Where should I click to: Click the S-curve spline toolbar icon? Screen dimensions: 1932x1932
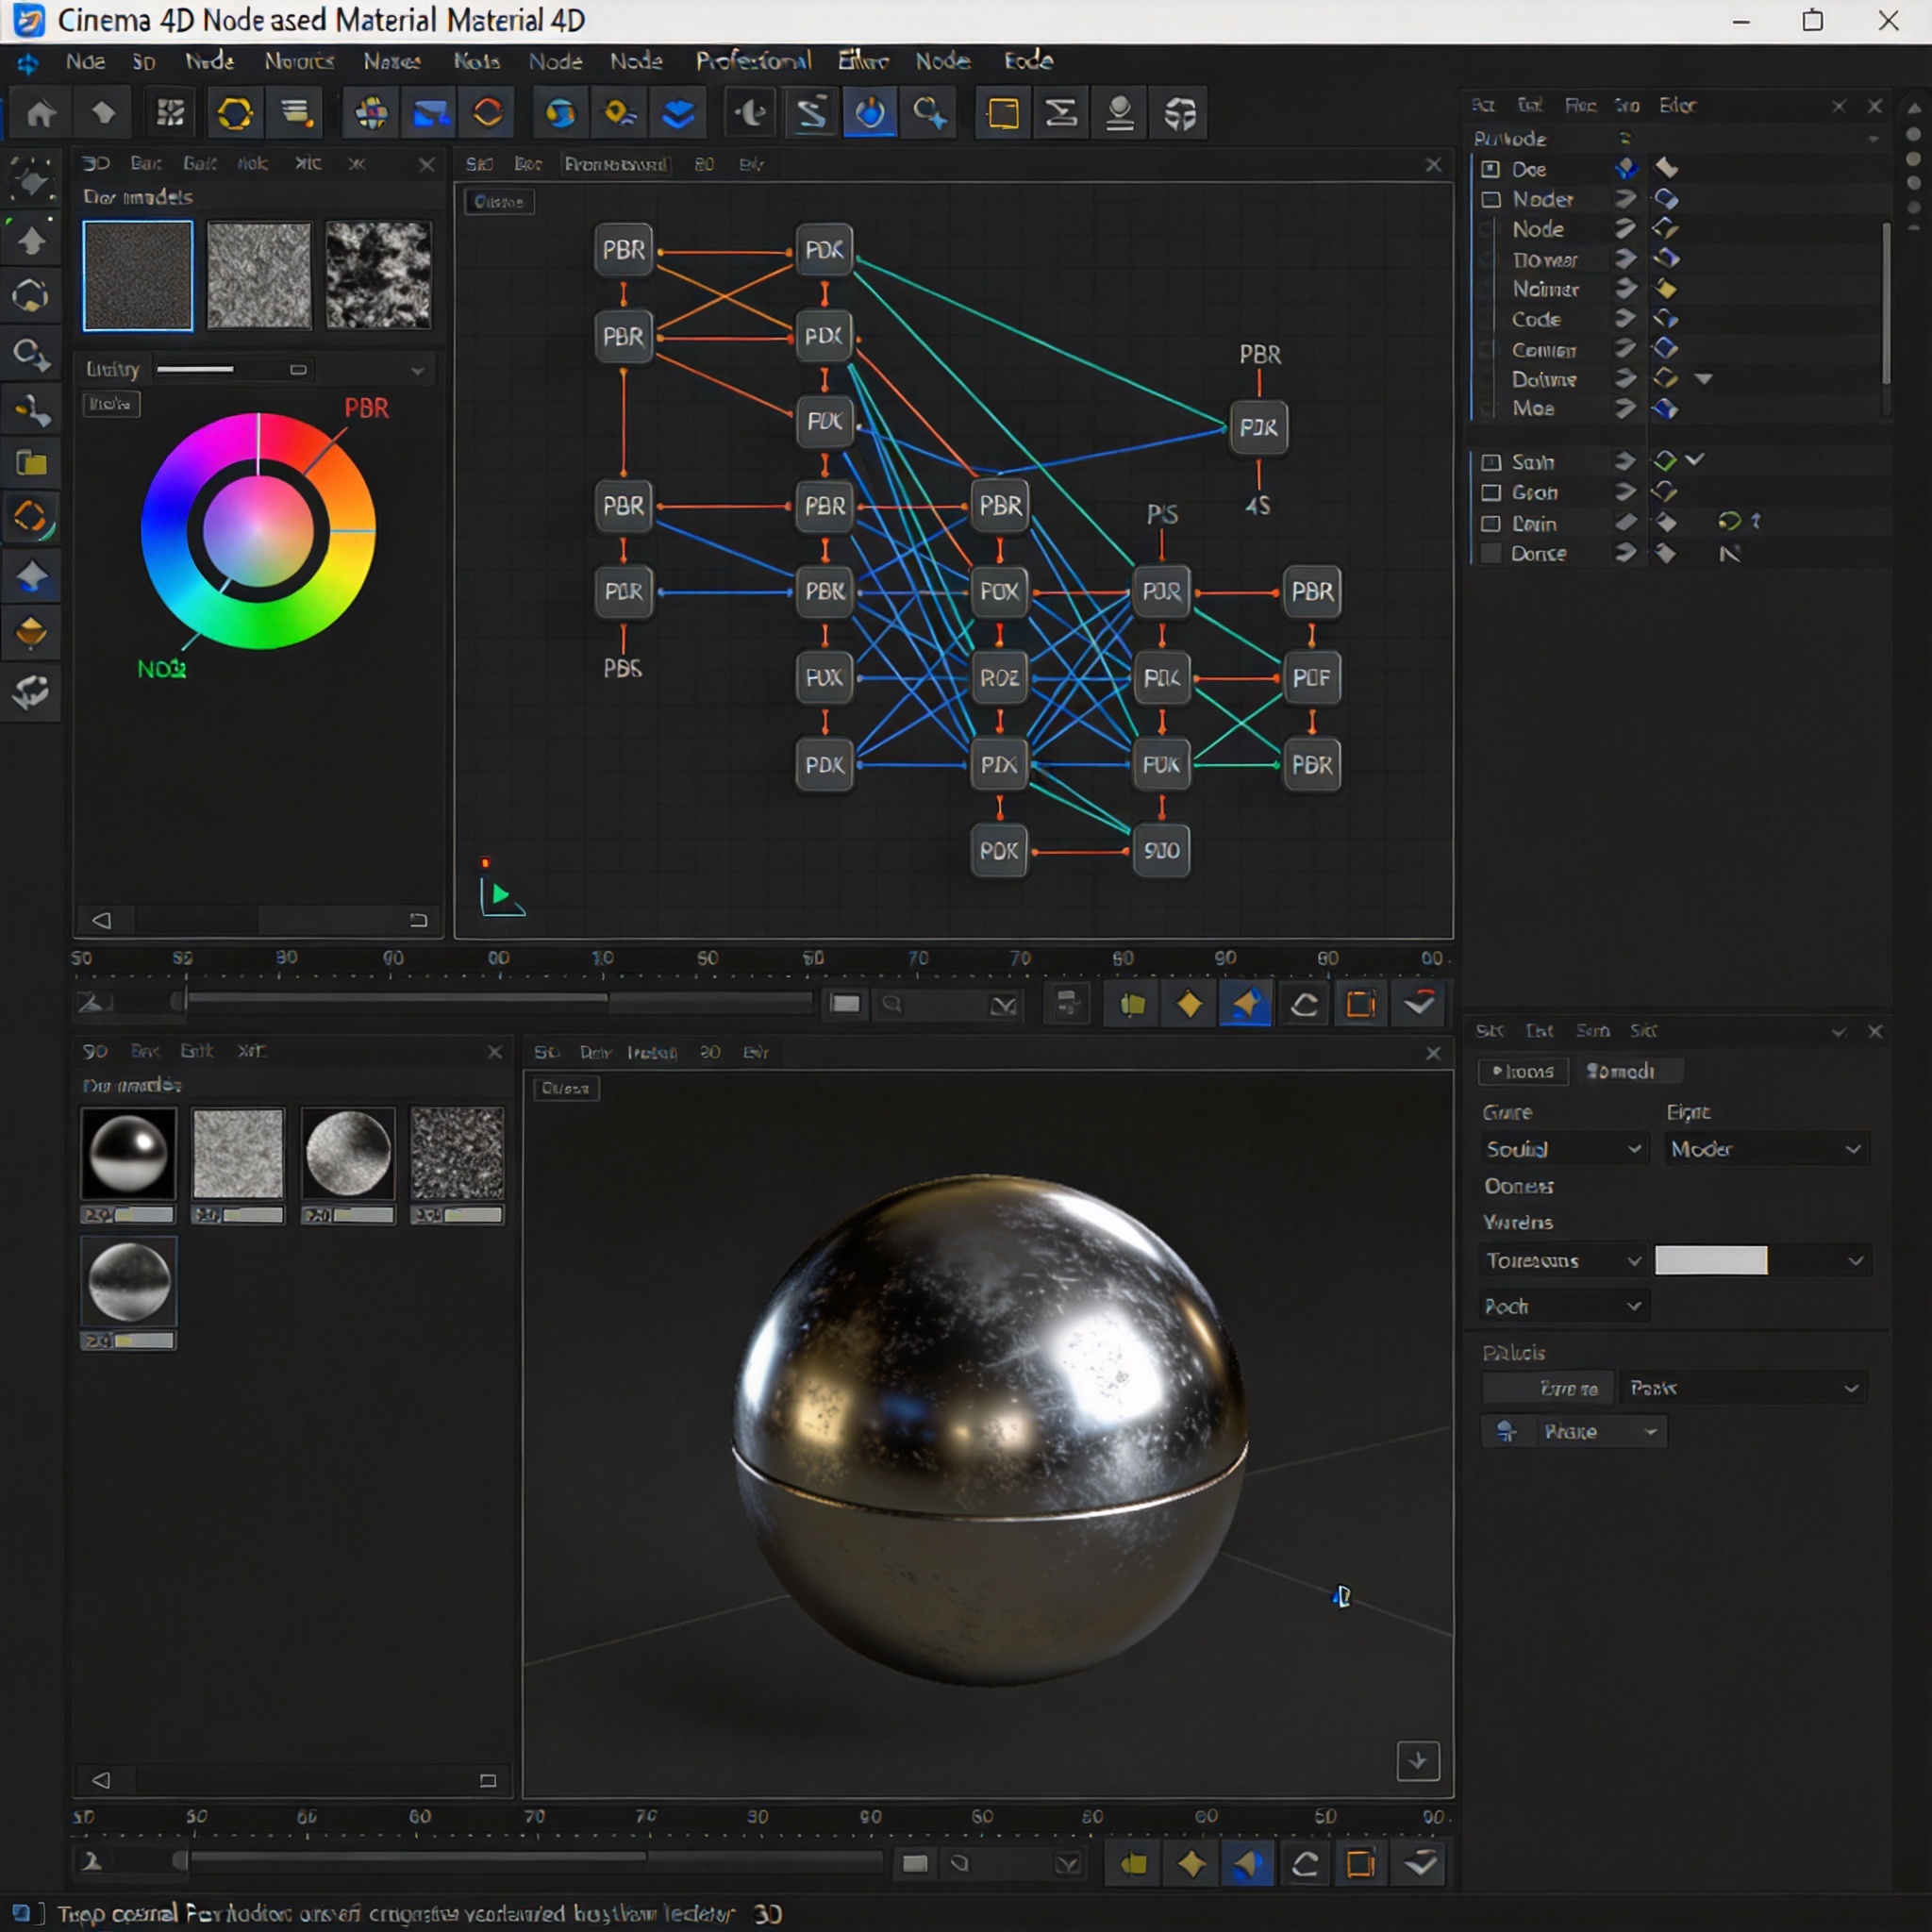(x=811, y=113)
